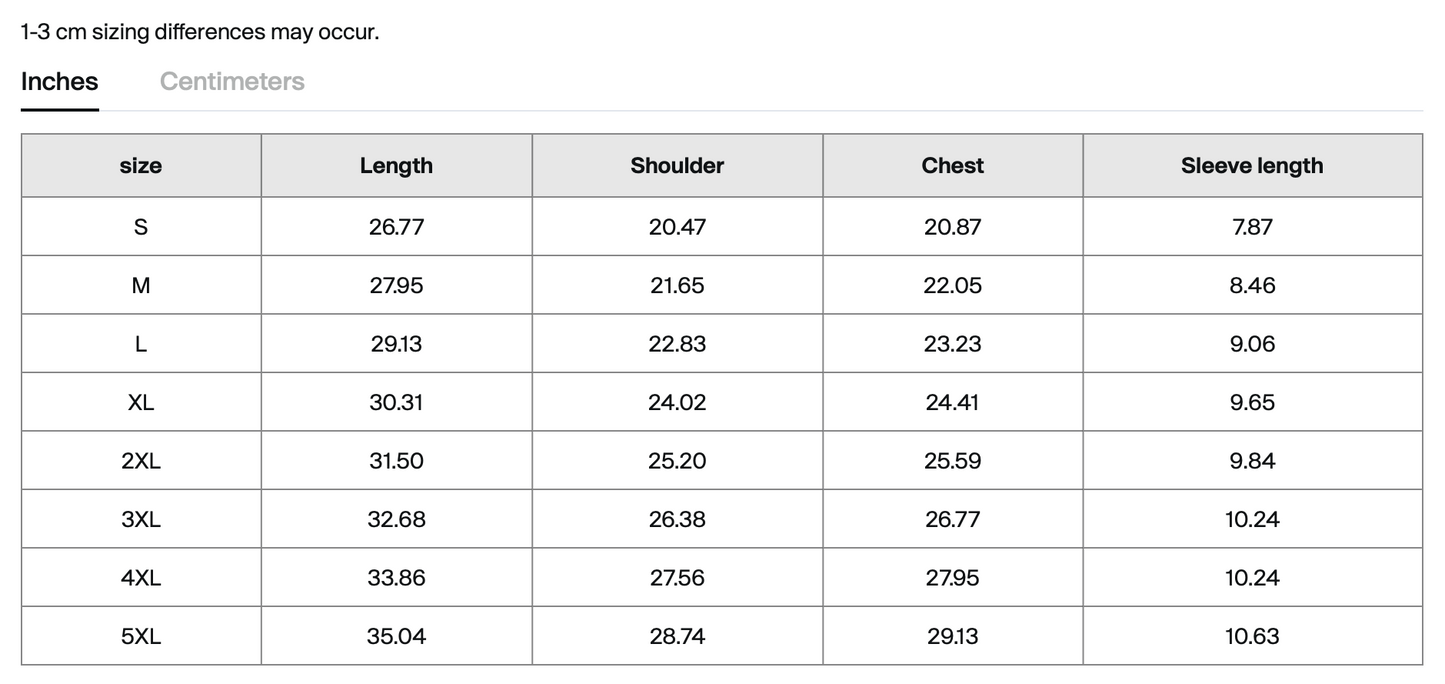Click the size column header
The height and width of the screenshot is (684, 1445).
tap(141, 166)
